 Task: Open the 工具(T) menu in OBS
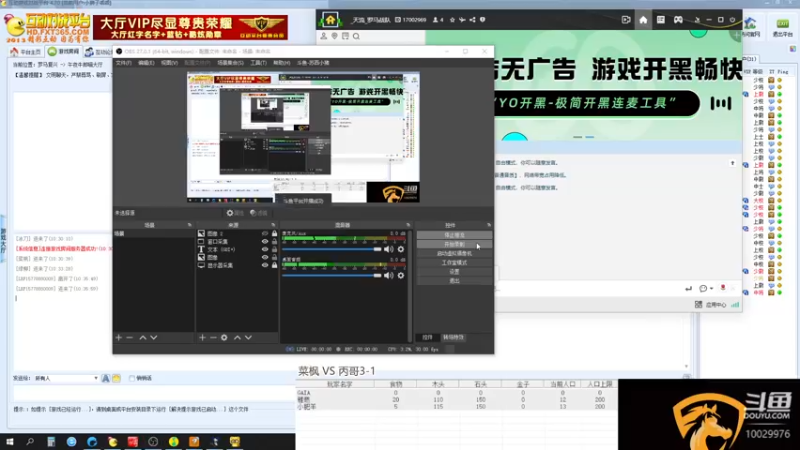coord(258,63)
